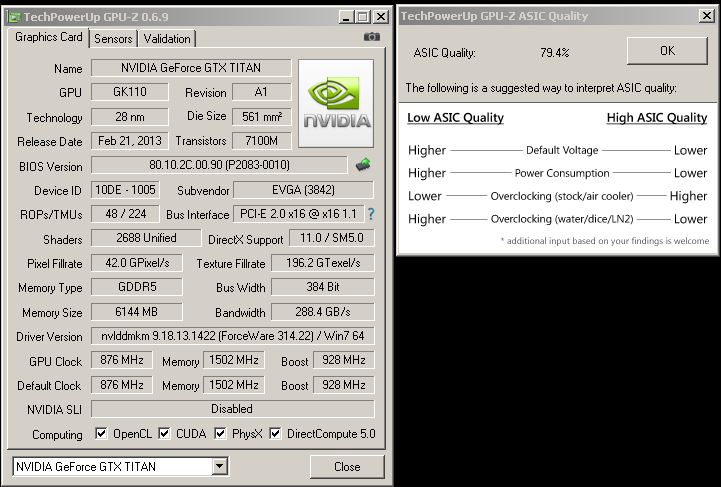The height and width of the screenshot is (487, 721).
Task: Switch to the Sensors tab
Action: tap(113, 39)
